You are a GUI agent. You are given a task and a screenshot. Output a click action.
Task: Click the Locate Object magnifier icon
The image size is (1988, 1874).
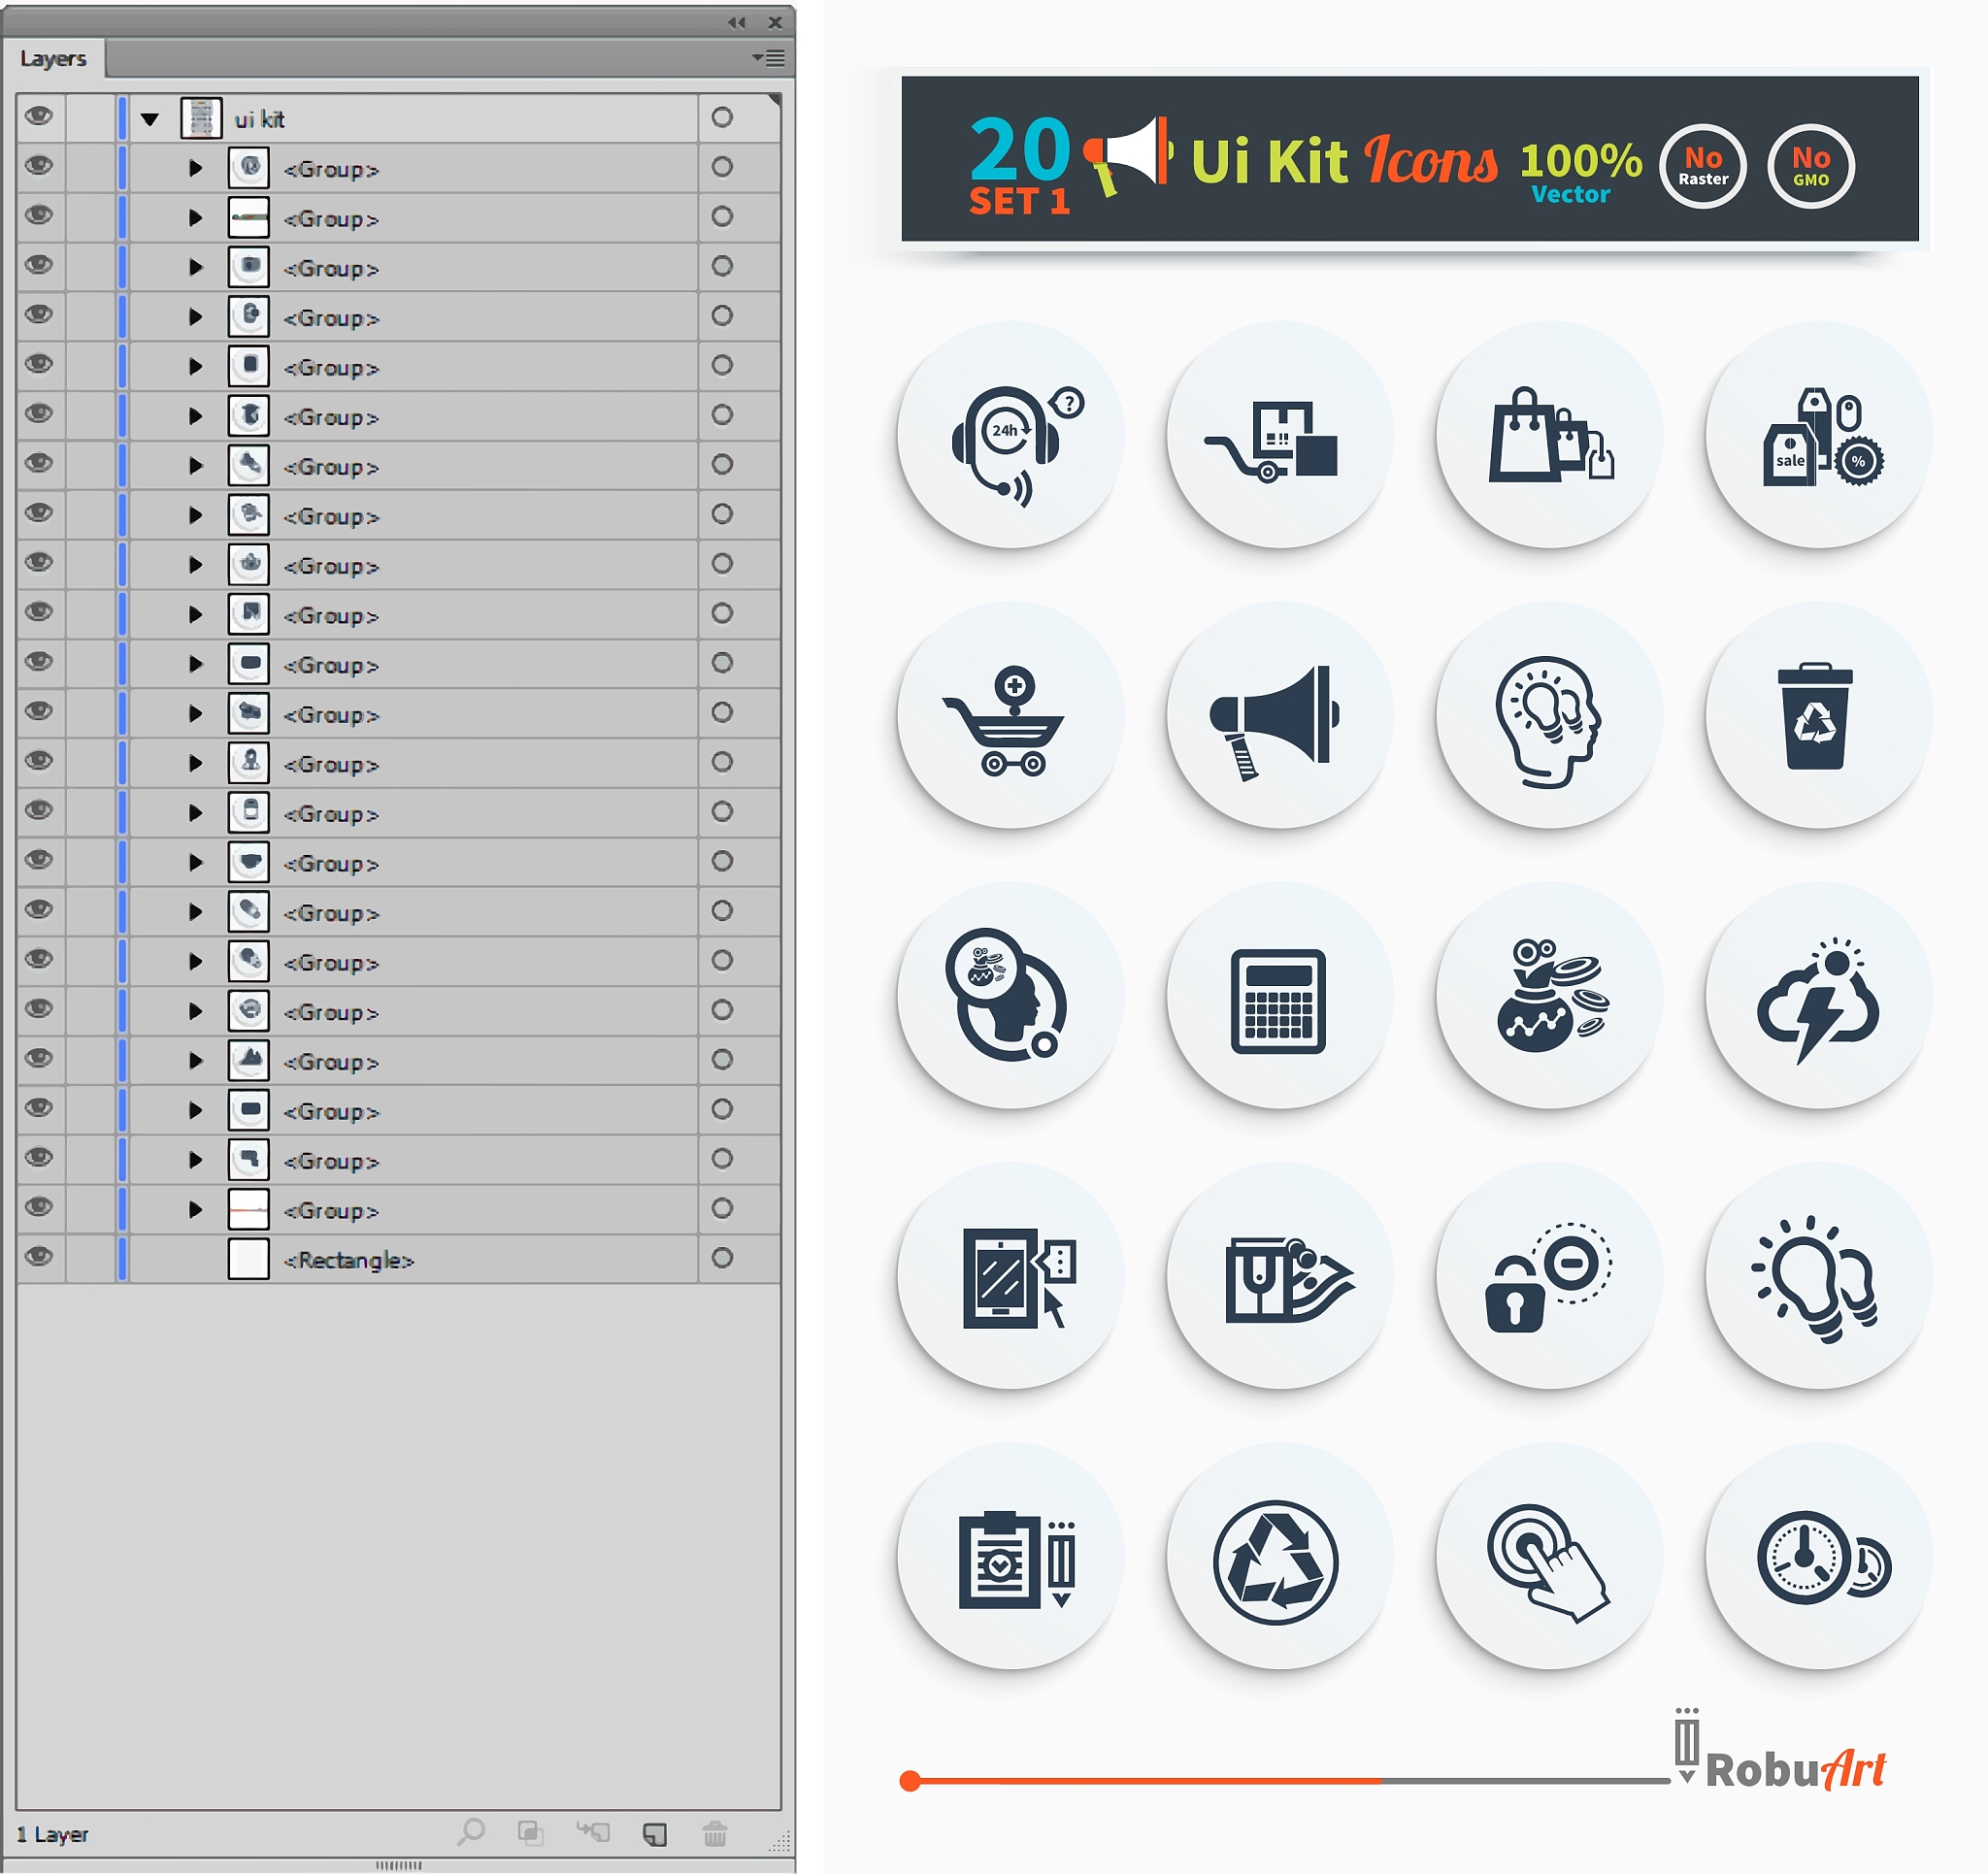(471, 1832)
